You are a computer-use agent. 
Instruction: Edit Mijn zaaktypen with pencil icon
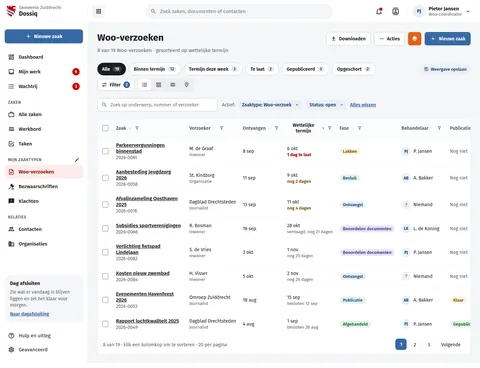(x=77, y=160)
